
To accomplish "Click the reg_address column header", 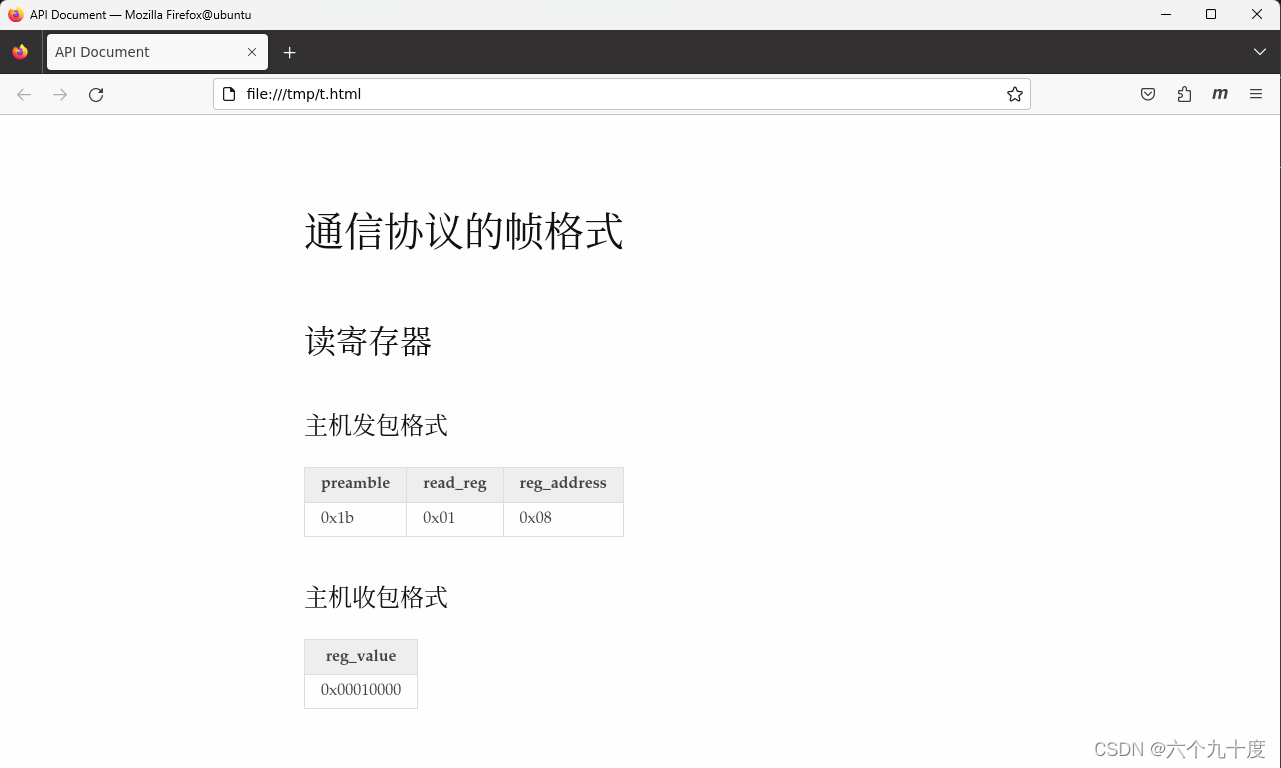I will [x=562, y=483].
